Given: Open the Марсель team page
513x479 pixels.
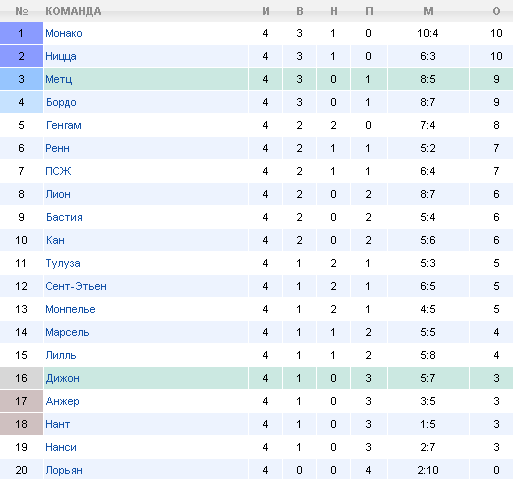Looking at the screenshot, I should click(x=67, y=332).
